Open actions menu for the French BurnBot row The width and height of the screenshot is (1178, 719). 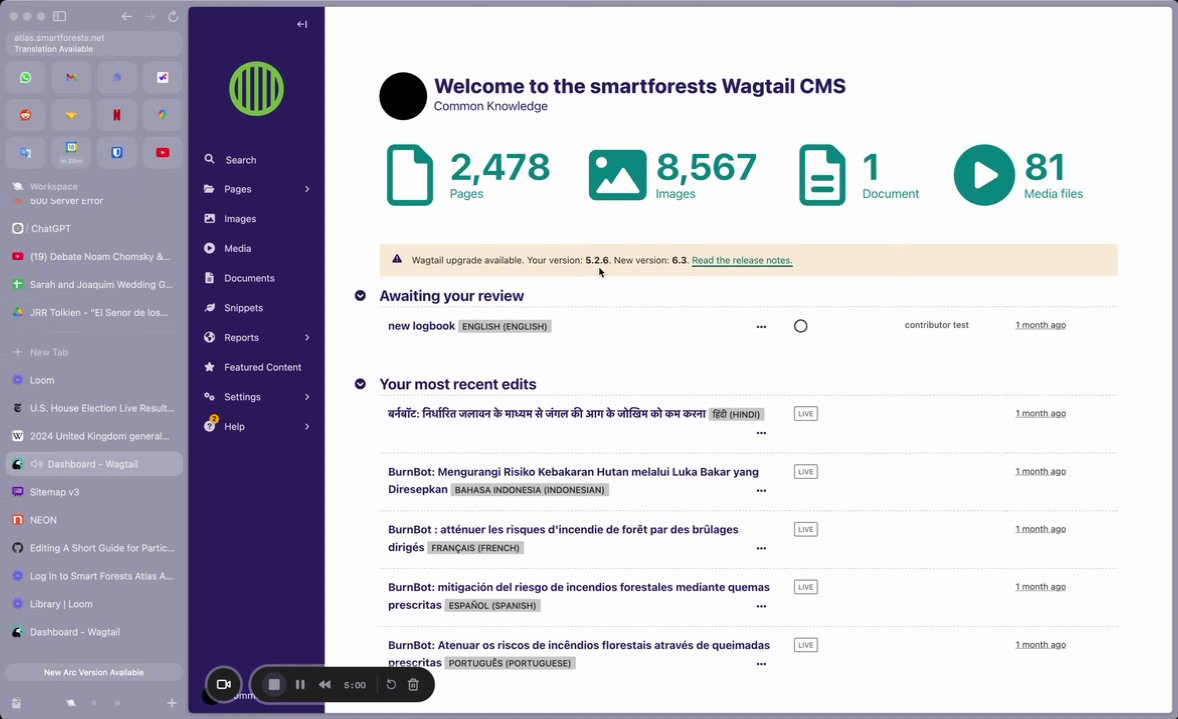point(761,548)
